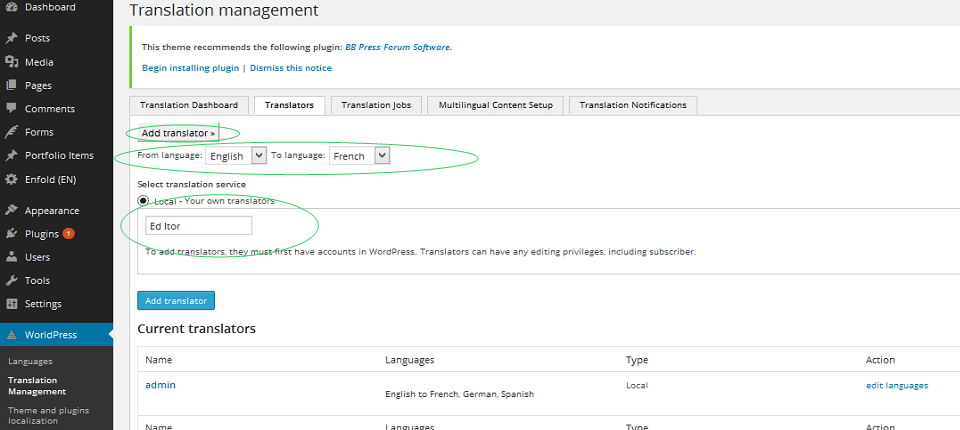Click the Appearance paintbrush icon
This screenshot has height=430, width=960.
[11, 210]
